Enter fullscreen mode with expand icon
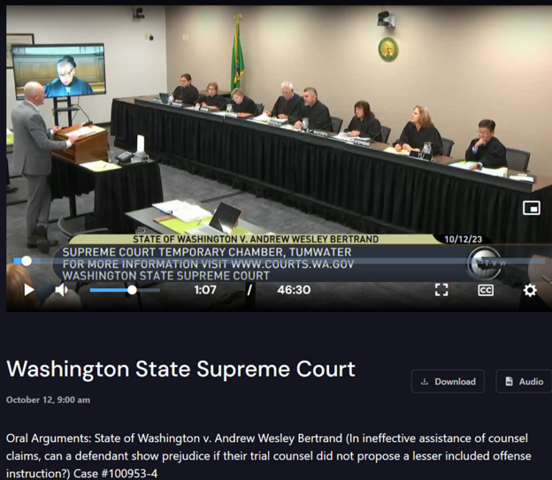 [x=441, y=290]
